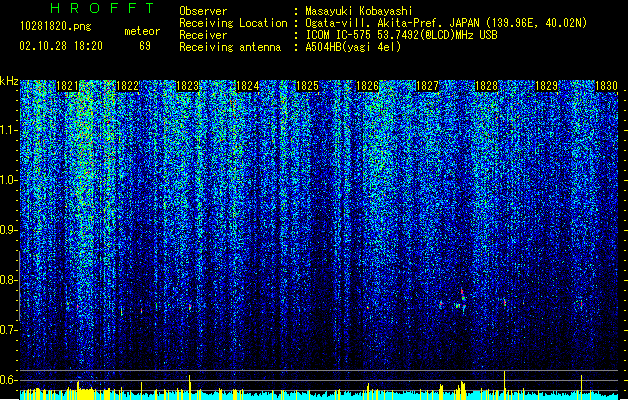The height and width of the screenshot is (400, 629).
Task: Click the kHz axis unit label
Action: (9, 81)
